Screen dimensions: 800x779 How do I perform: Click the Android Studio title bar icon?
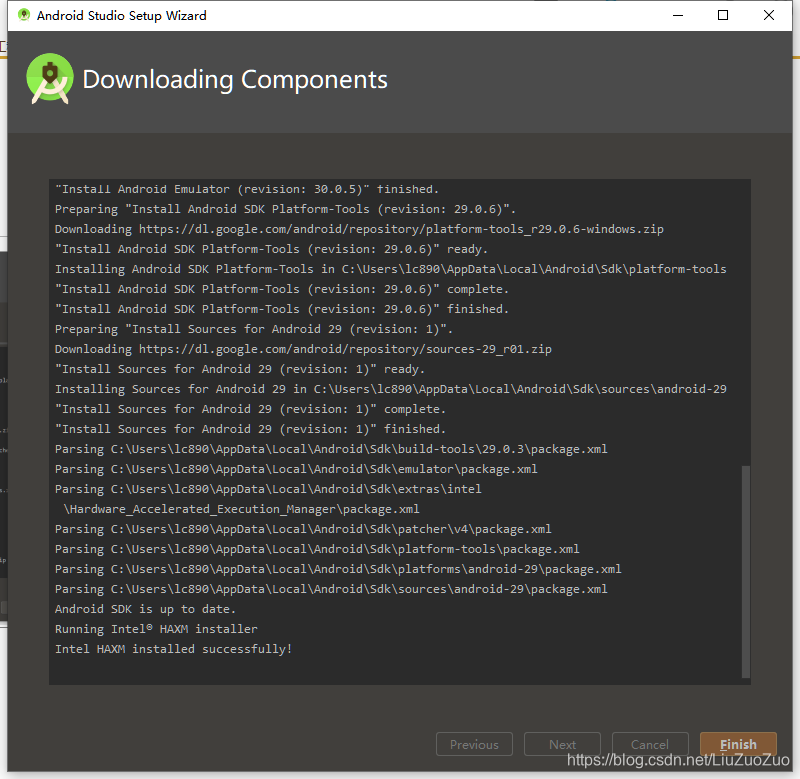tap(23, 15)
